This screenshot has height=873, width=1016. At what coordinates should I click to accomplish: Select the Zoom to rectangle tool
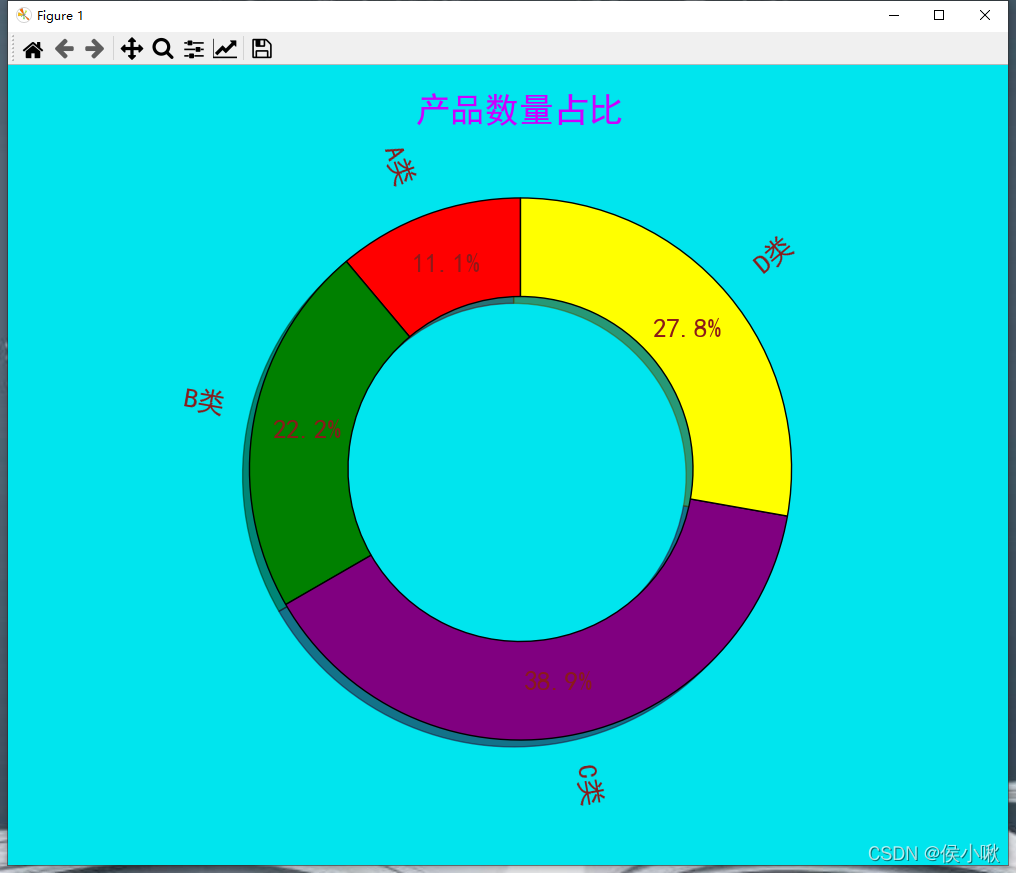tap(163, 49)
